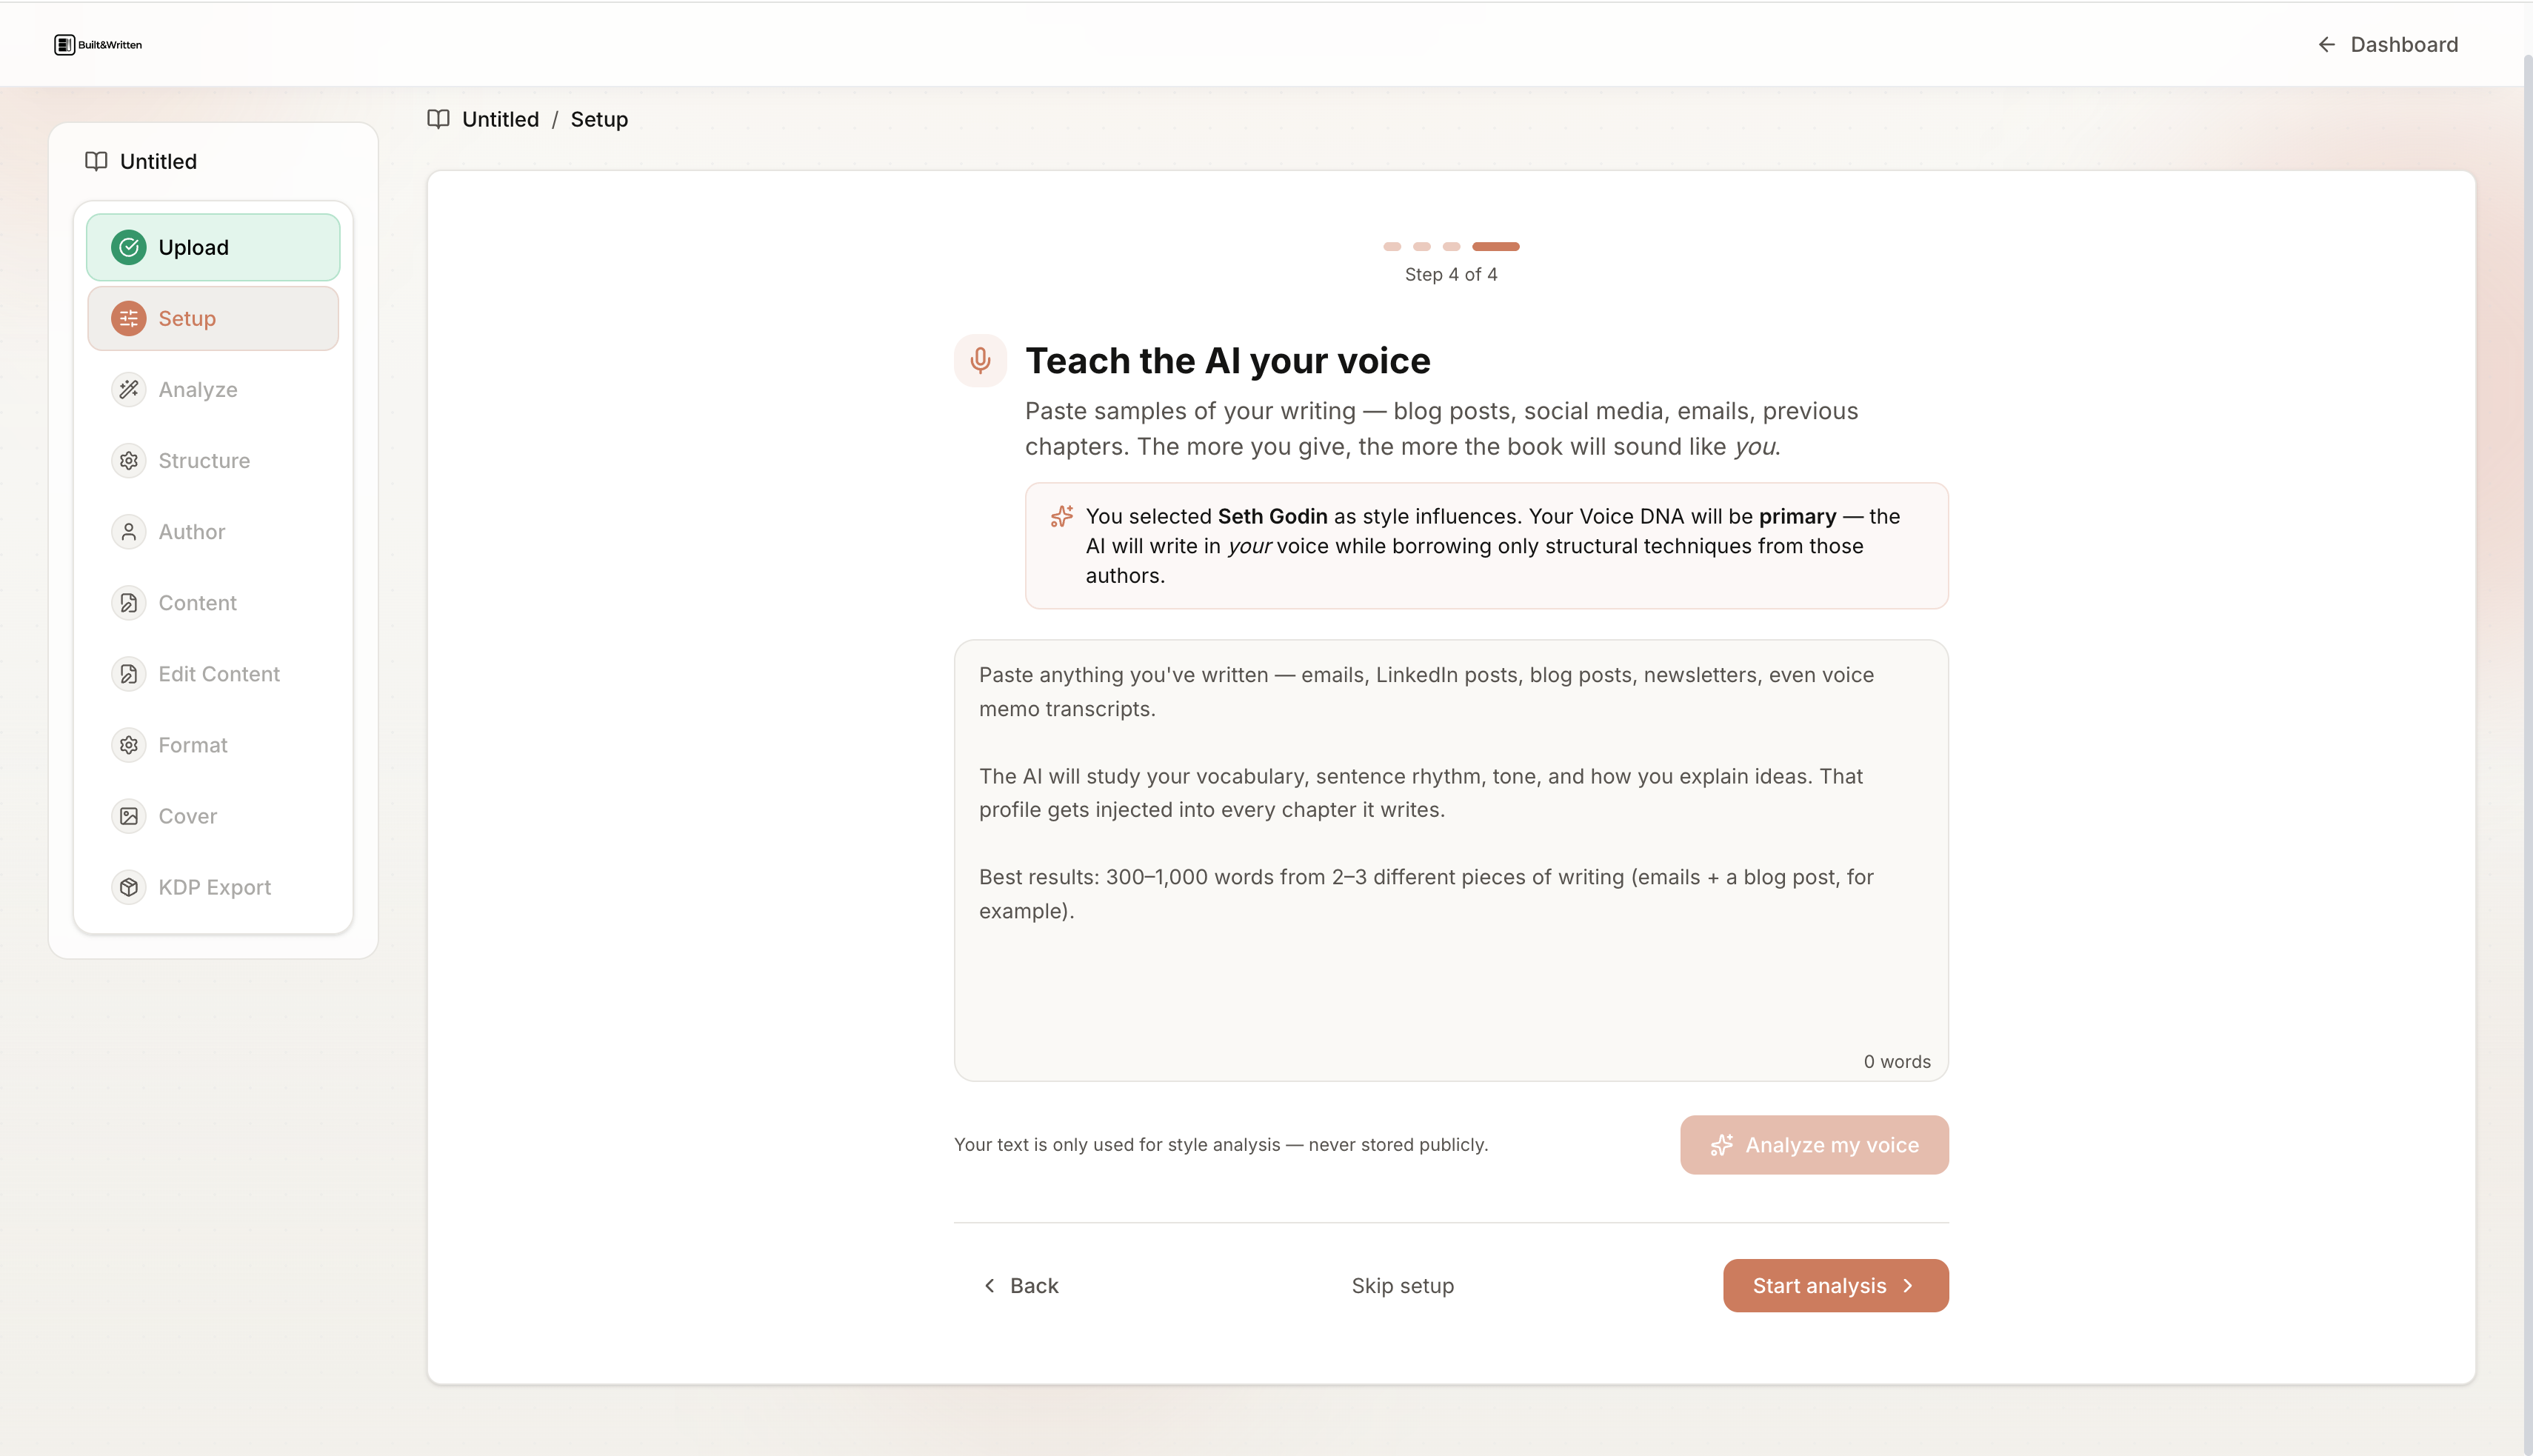Click Skip setup link
Viewport: 2533px width, 1456px height.
(1402, 1286)
